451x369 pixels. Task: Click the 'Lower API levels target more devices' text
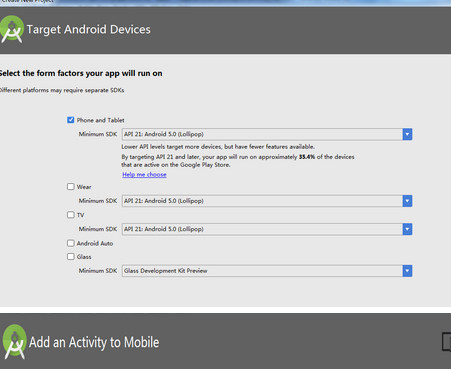(x=218, y=147)
